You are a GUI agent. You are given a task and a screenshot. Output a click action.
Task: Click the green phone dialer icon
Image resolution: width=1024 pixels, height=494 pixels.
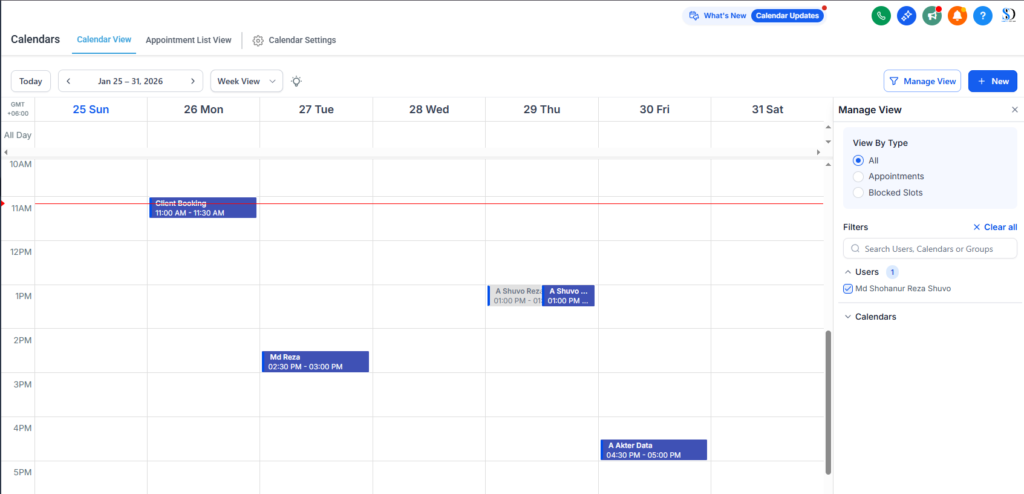point(881,16)
